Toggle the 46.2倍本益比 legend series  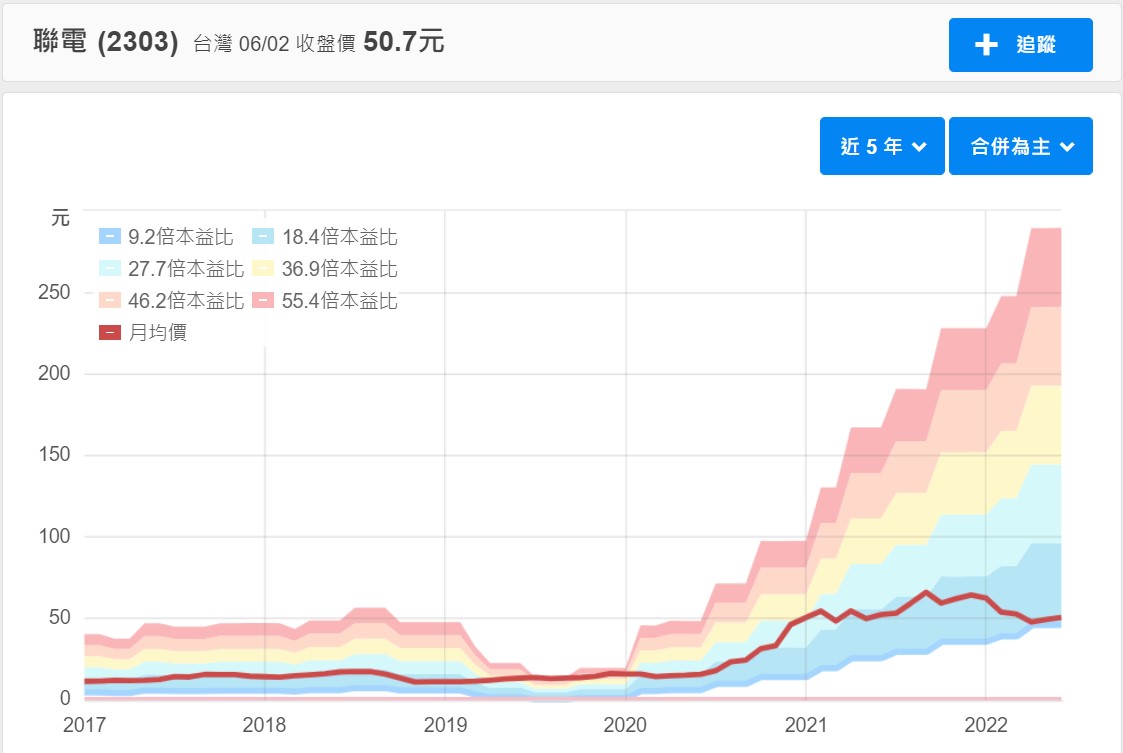tap(171, 301)
